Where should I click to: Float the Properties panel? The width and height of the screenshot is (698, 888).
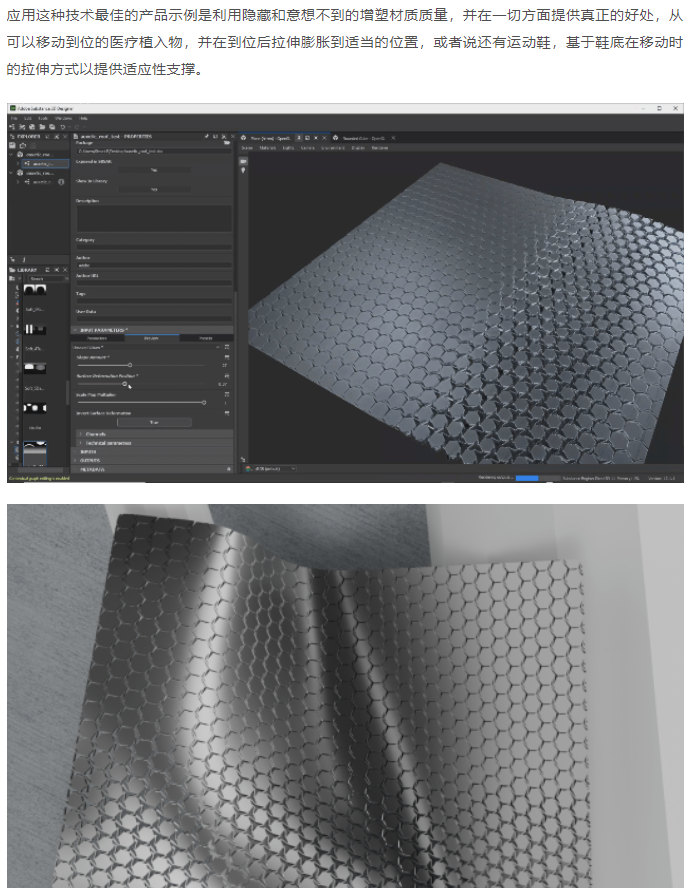215,136
